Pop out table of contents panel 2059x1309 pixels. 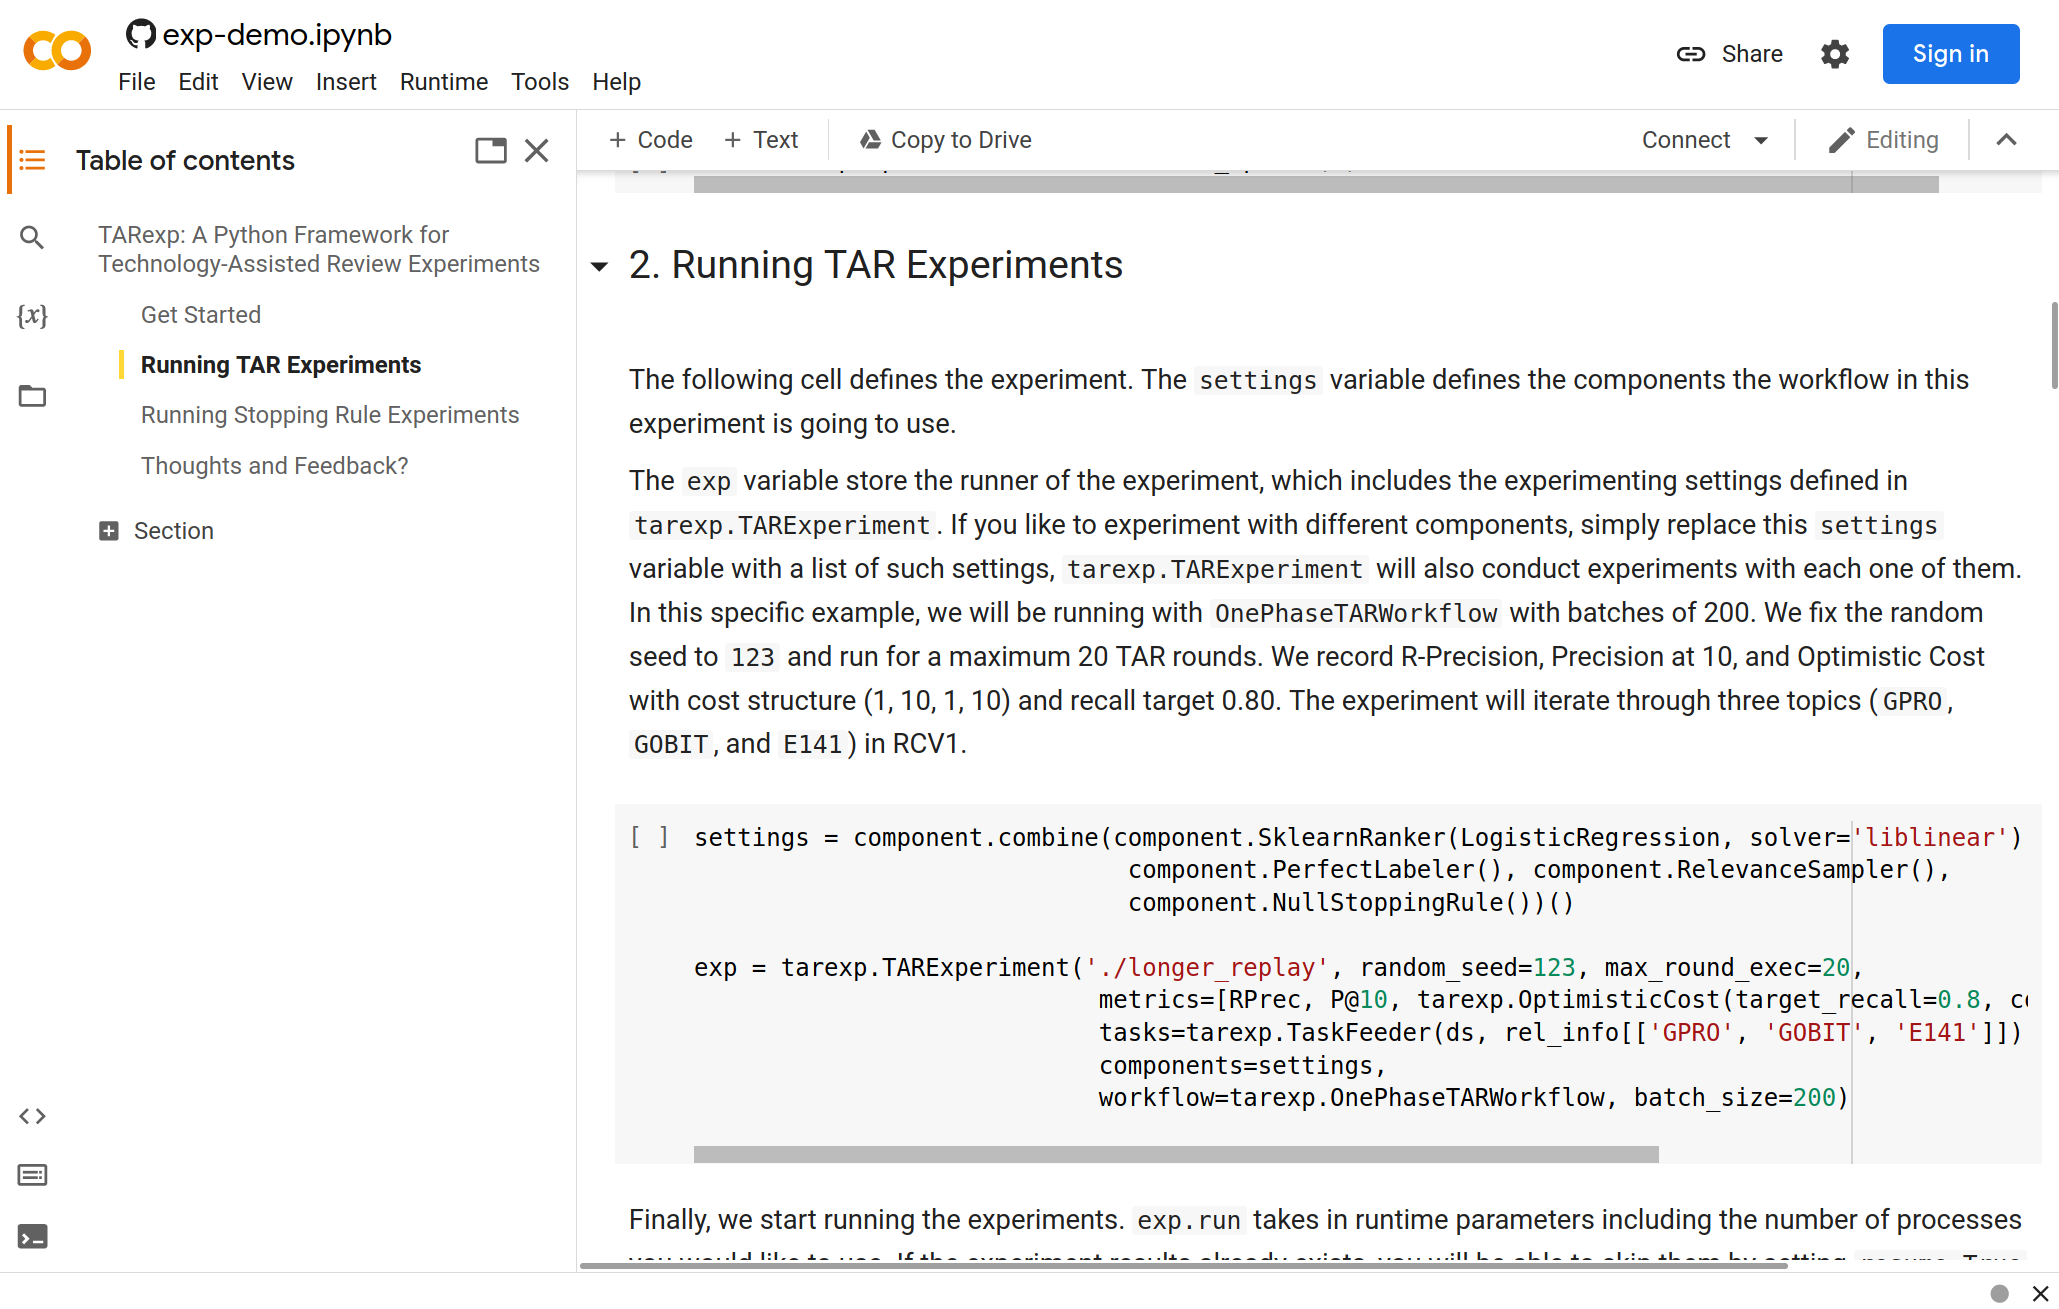[490, 151]
